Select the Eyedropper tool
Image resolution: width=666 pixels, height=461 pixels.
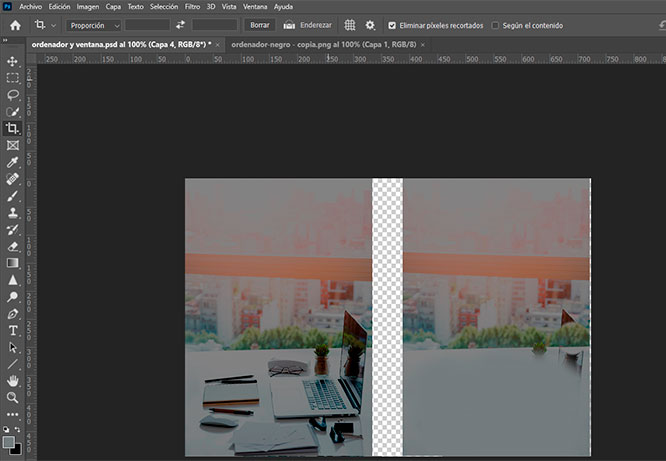[12, 162]
